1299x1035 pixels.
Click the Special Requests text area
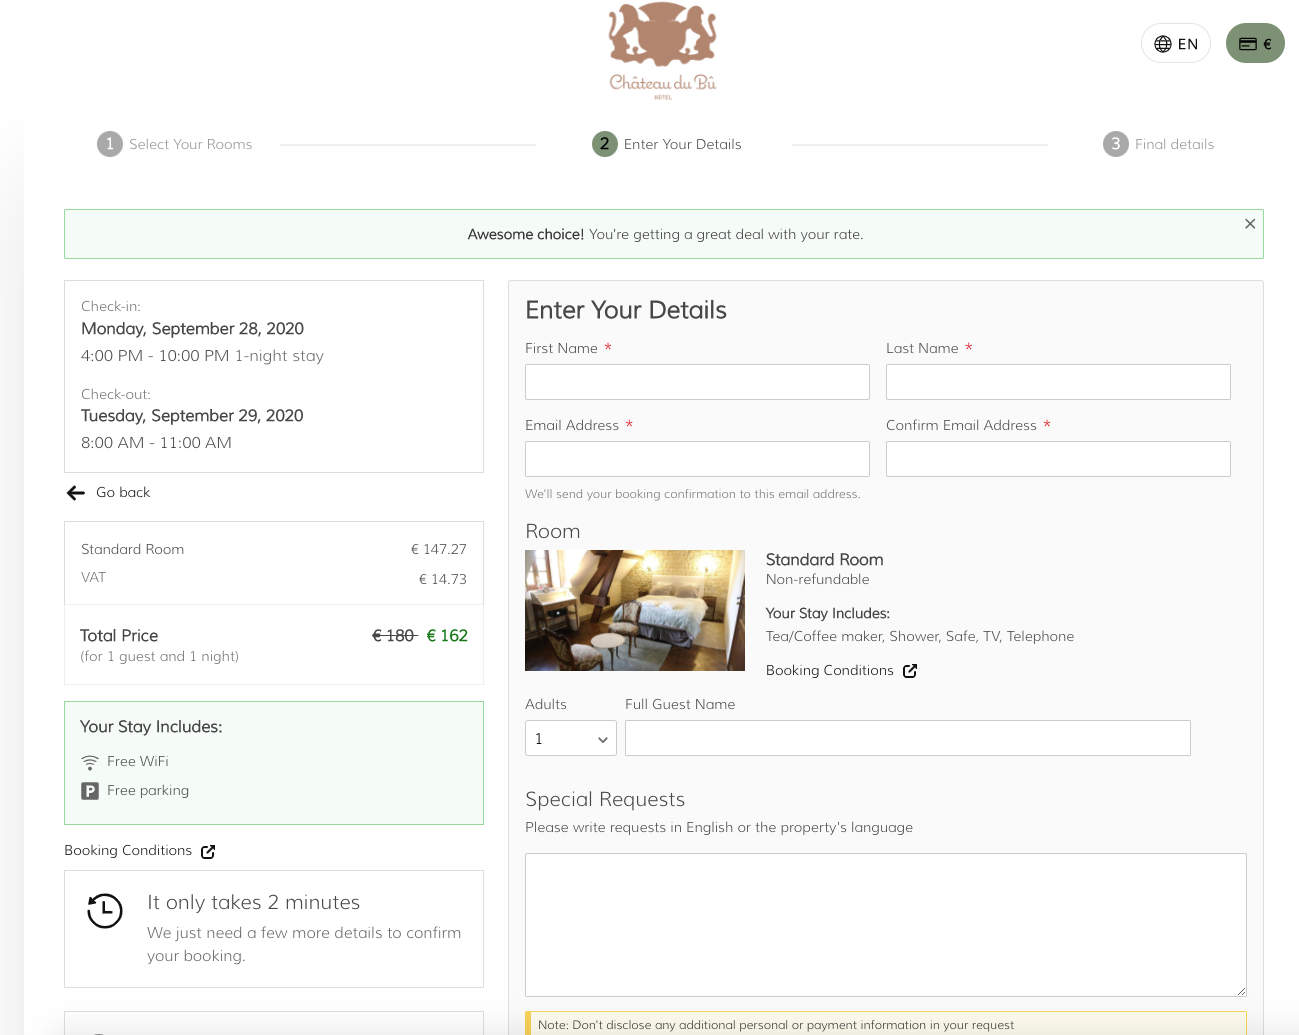[885, 924]
